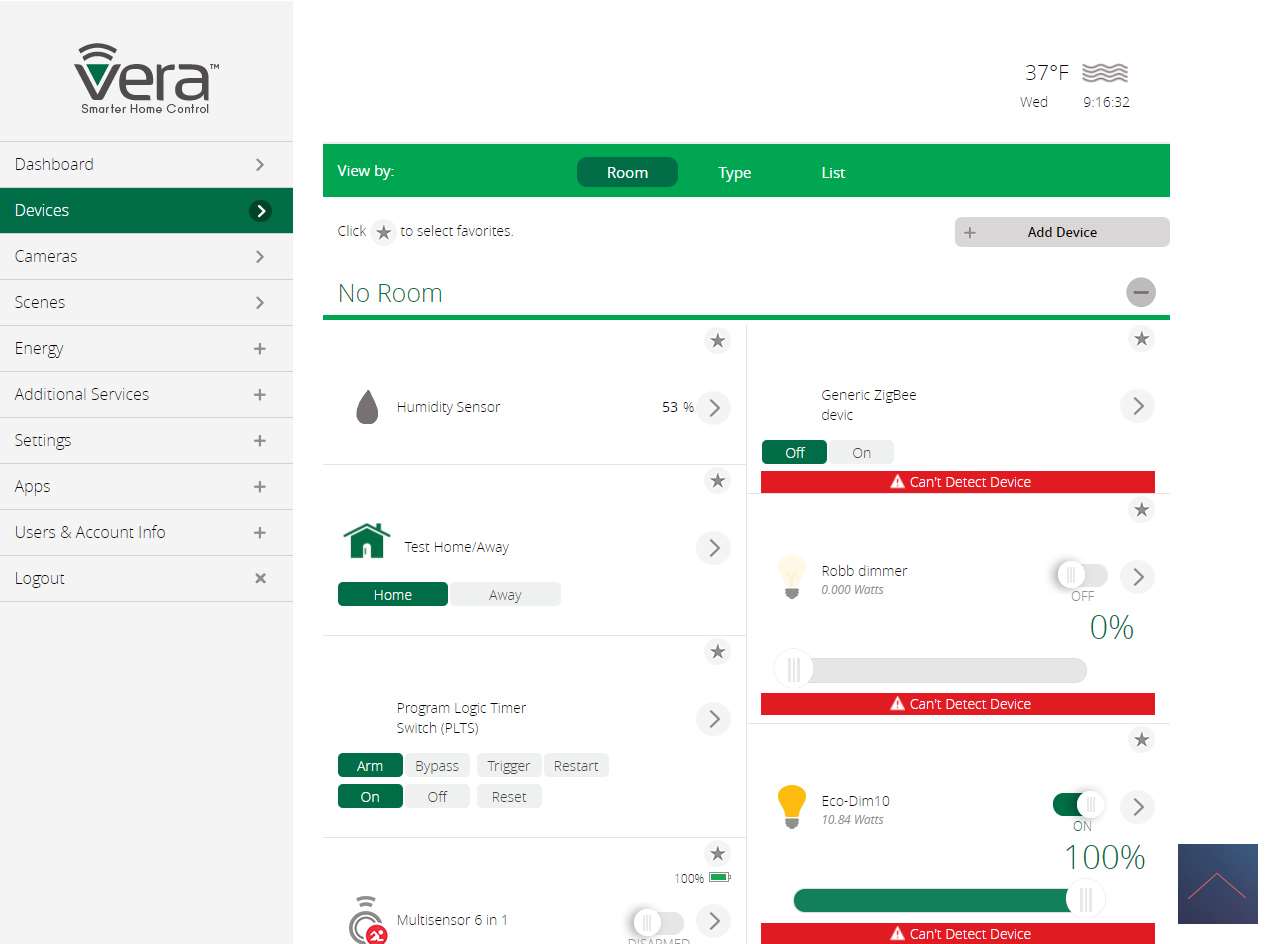Open Cameras from the sidebar
Image resolution: width=1278 pixels, height=944 pixels.
pyautogui.click(x=146, y=256)
